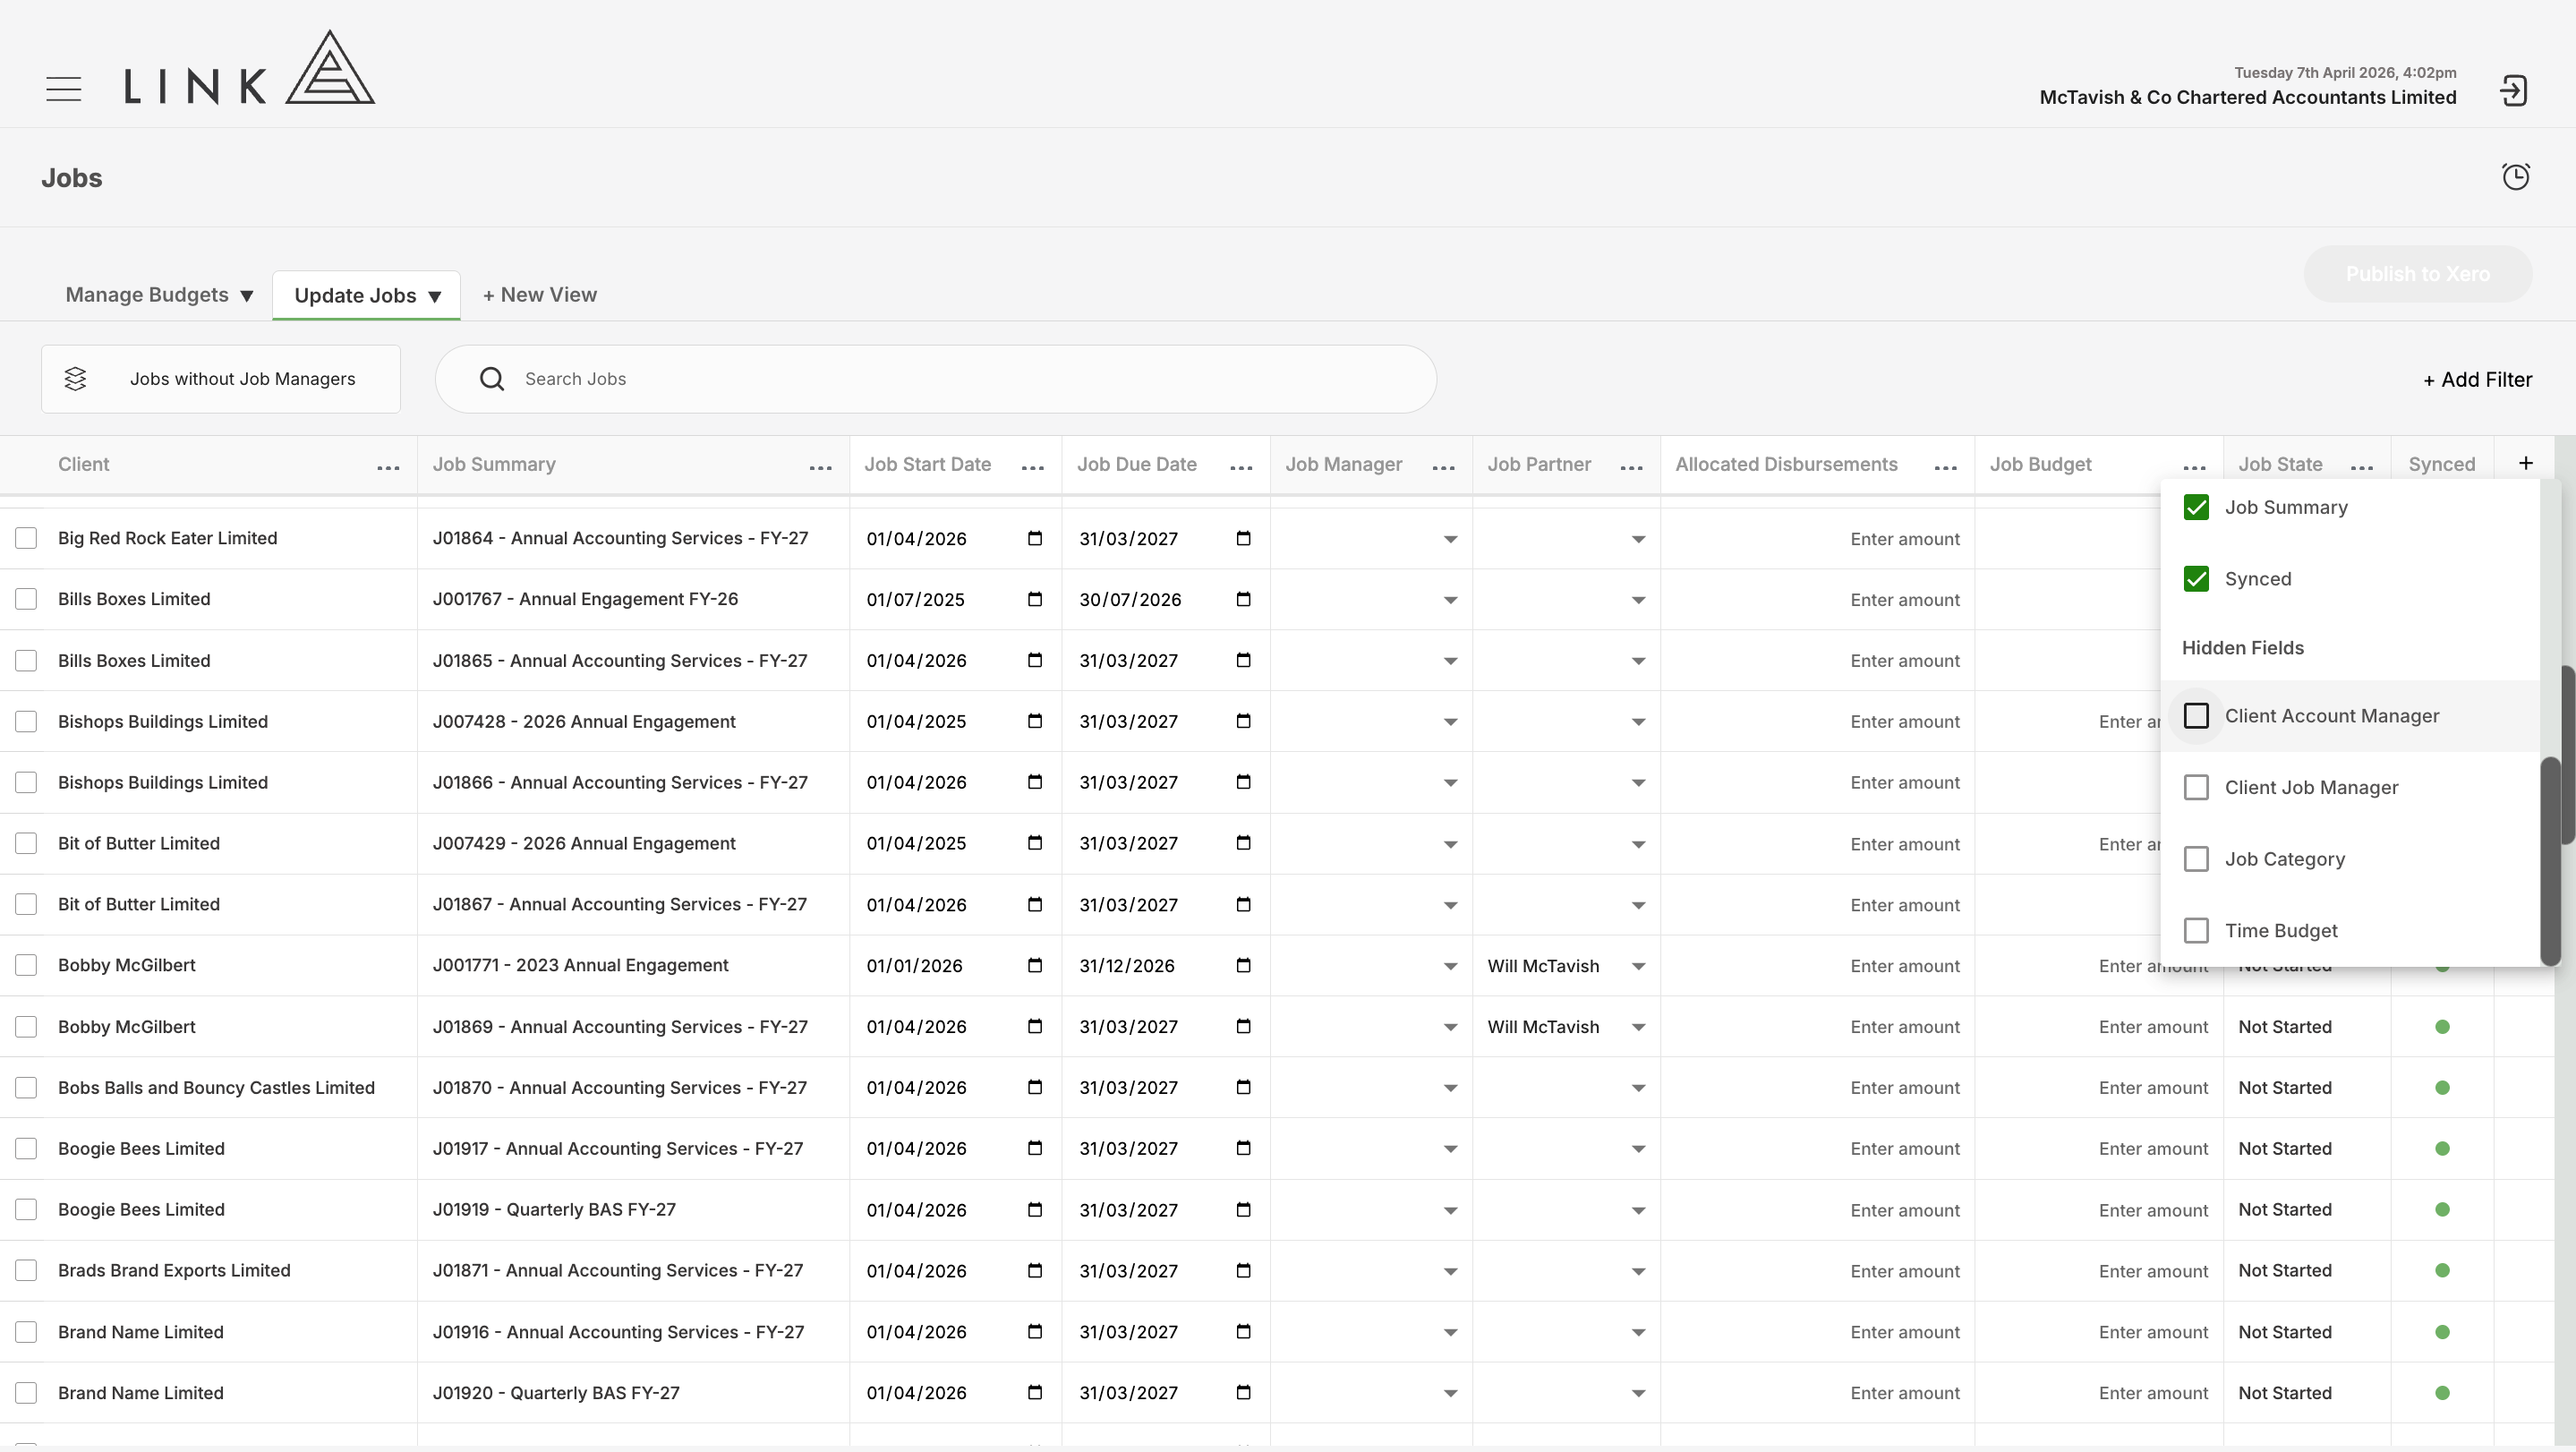Screen dimensions: 2576x1452
Task: Open start date calendar for J01920
Action: click(1035, 1392)
